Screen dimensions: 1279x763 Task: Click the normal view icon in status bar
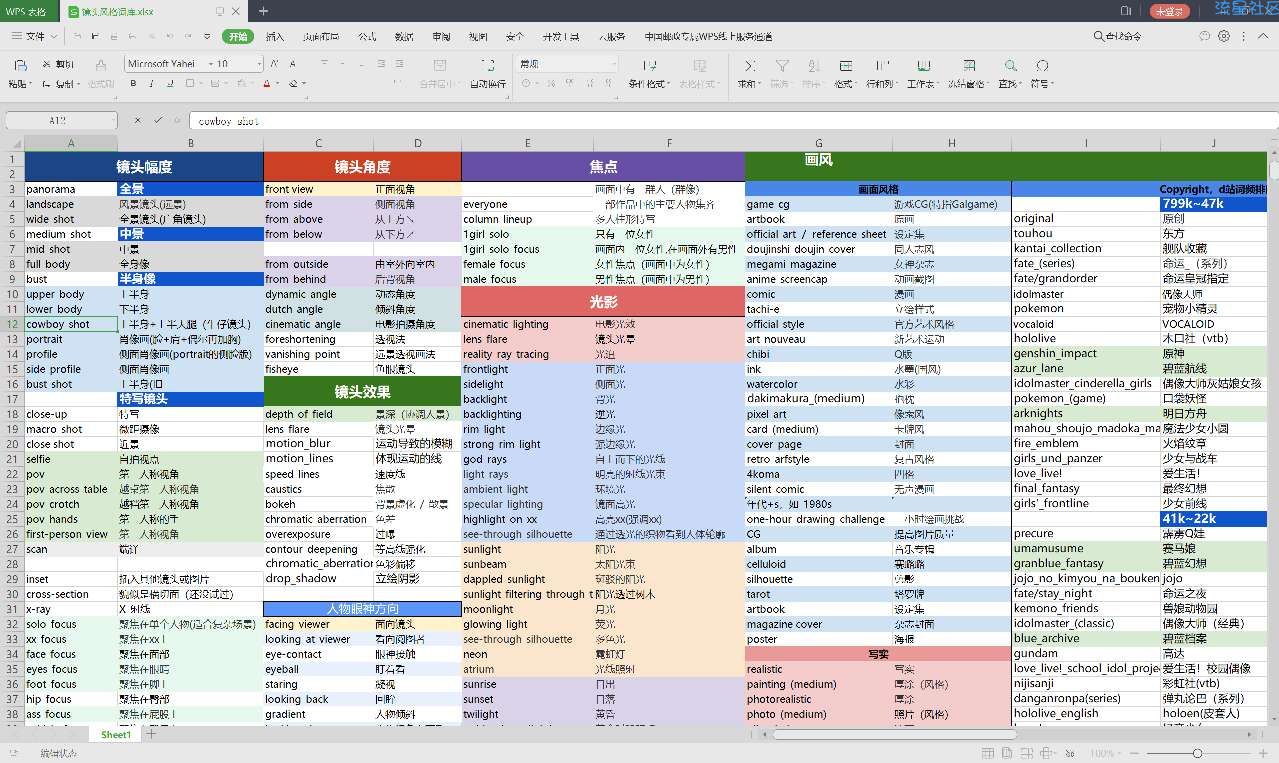989,753
